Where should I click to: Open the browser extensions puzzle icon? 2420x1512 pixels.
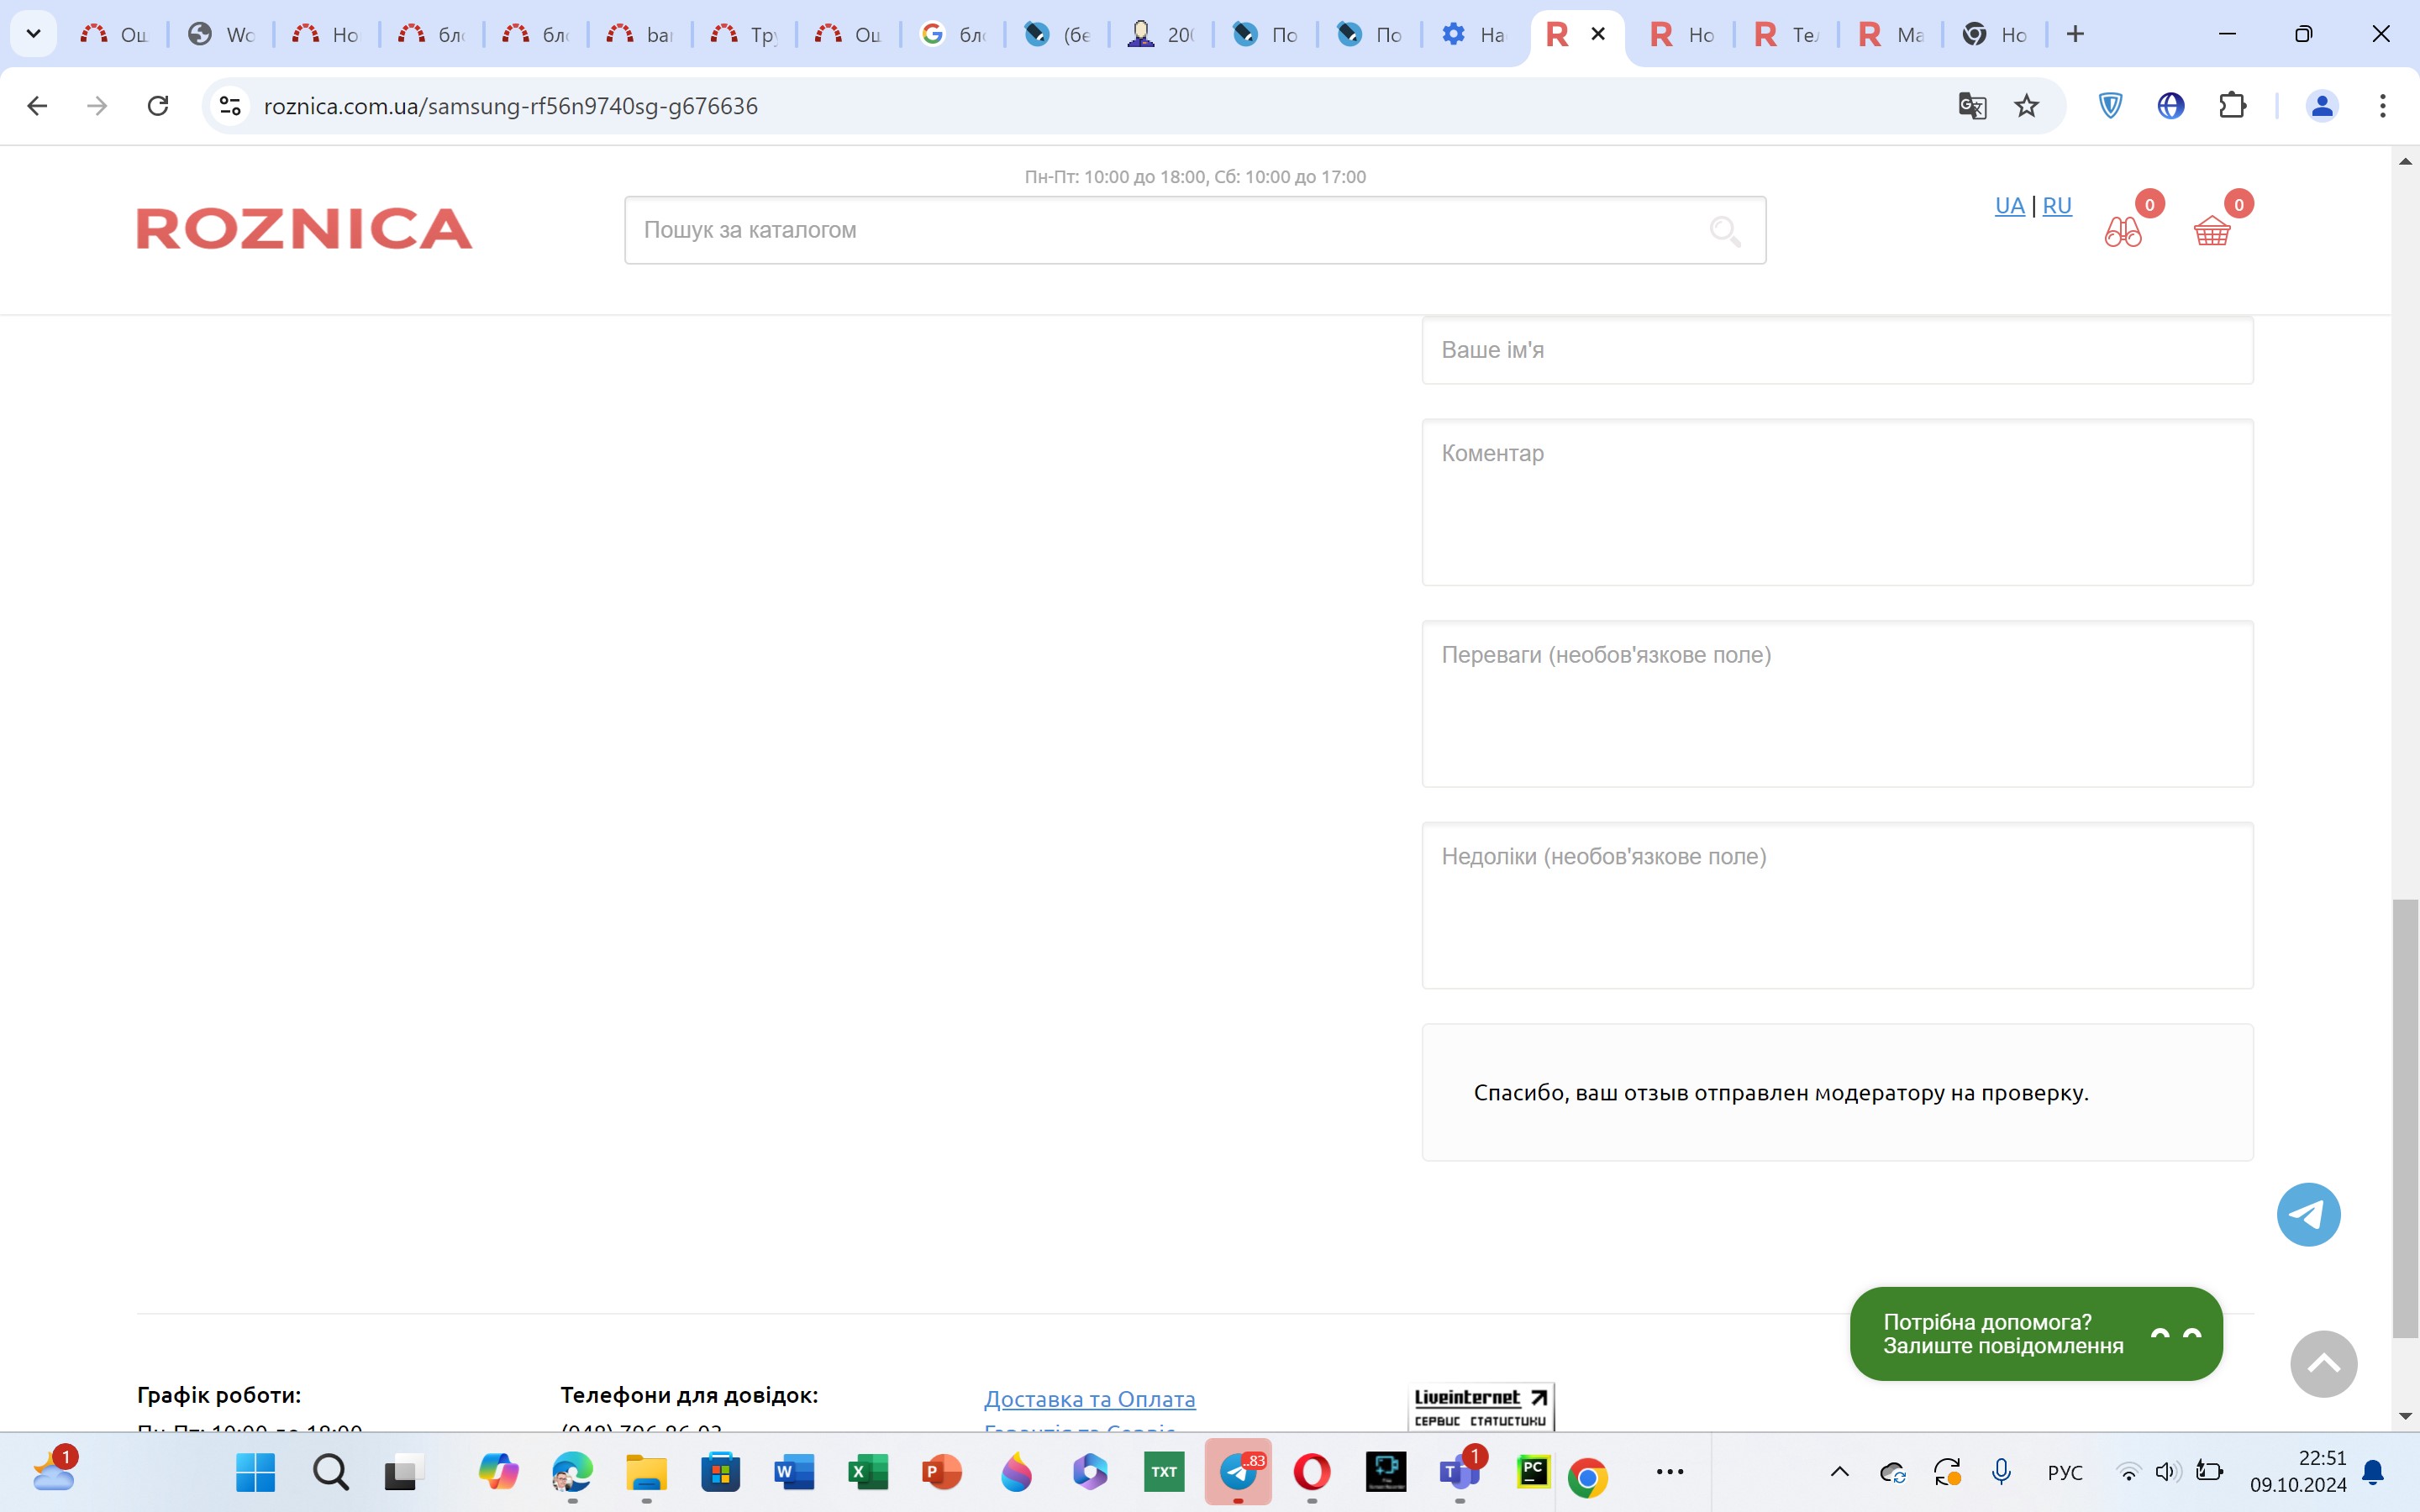(x=2232, y=106)
